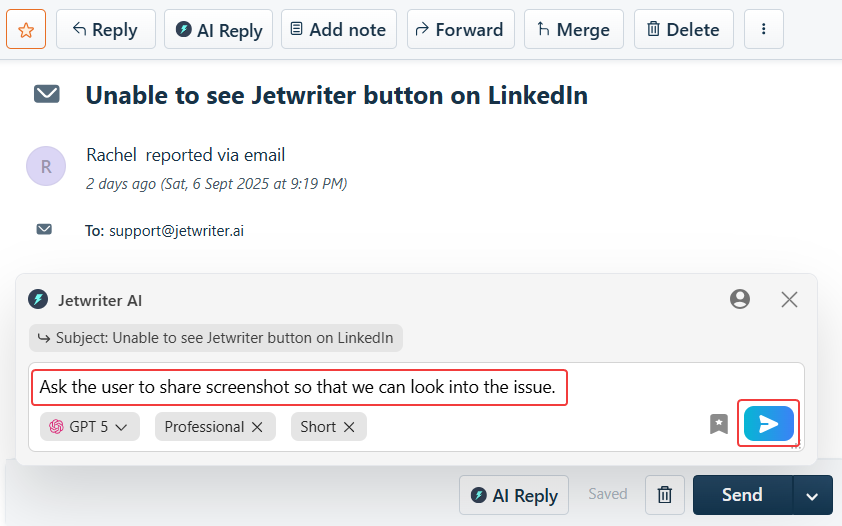Expand the GPT 5 model dropdown

pyautogui.click(x=90, y=427)
